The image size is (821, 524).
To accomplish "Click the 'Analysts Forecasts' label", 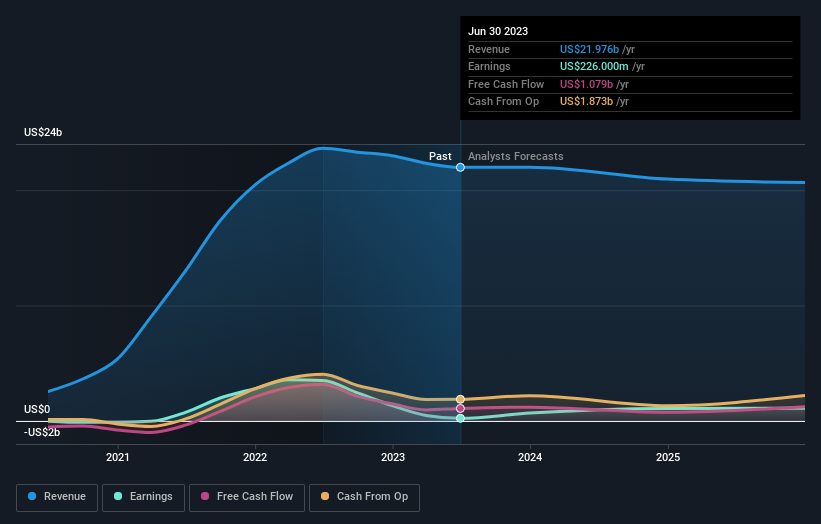I will tap(516, 156).
